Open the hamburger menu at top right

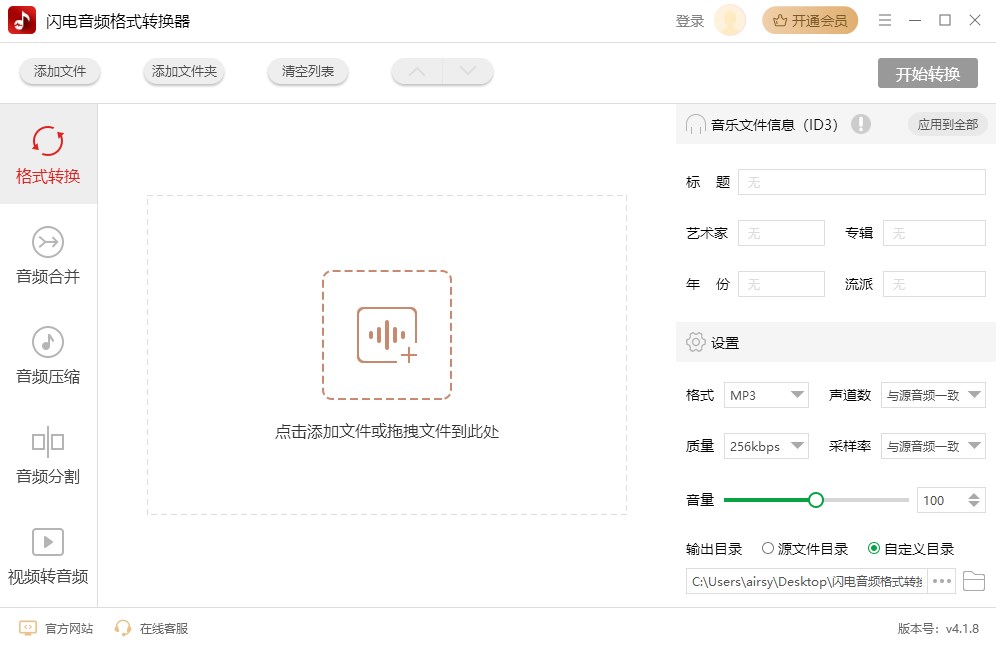[x=884, y=19]
